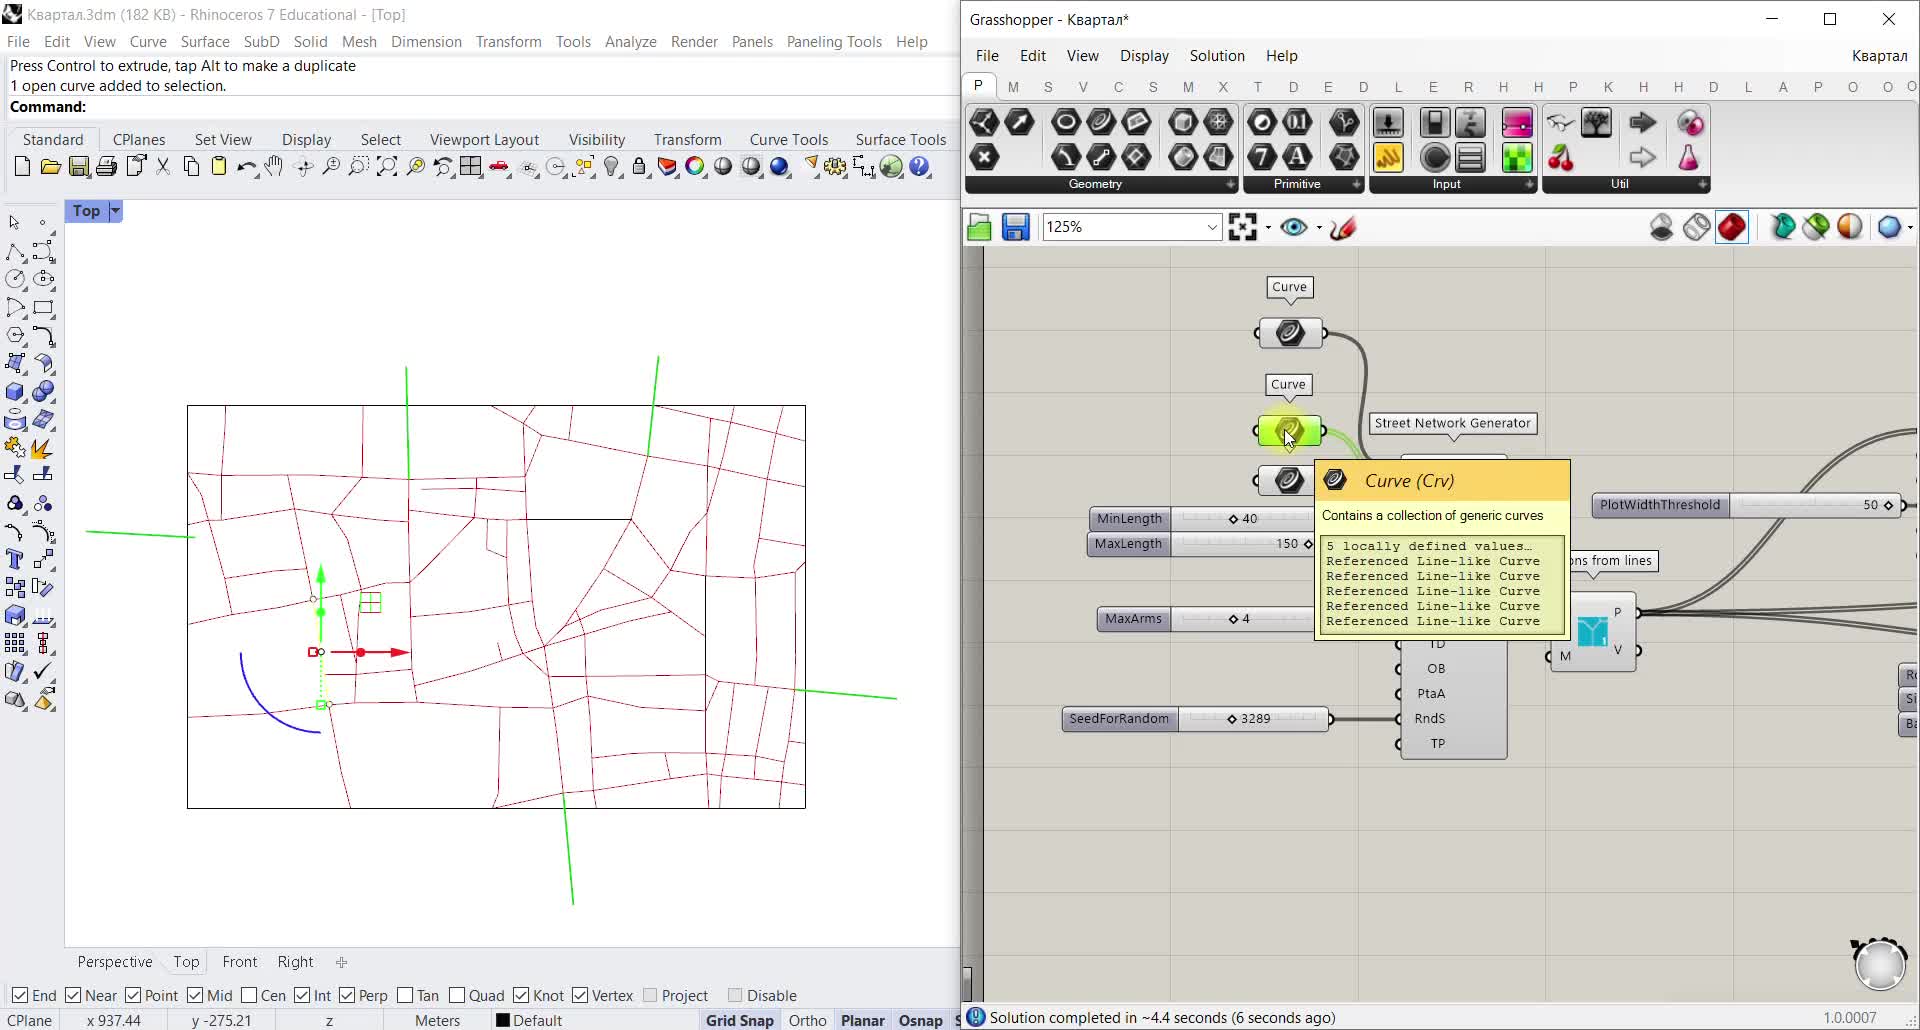The image size is (1920, 1030).
Task: Click Cut scissors icon in Rhino toolbar
Action: (x=163, y=167)
